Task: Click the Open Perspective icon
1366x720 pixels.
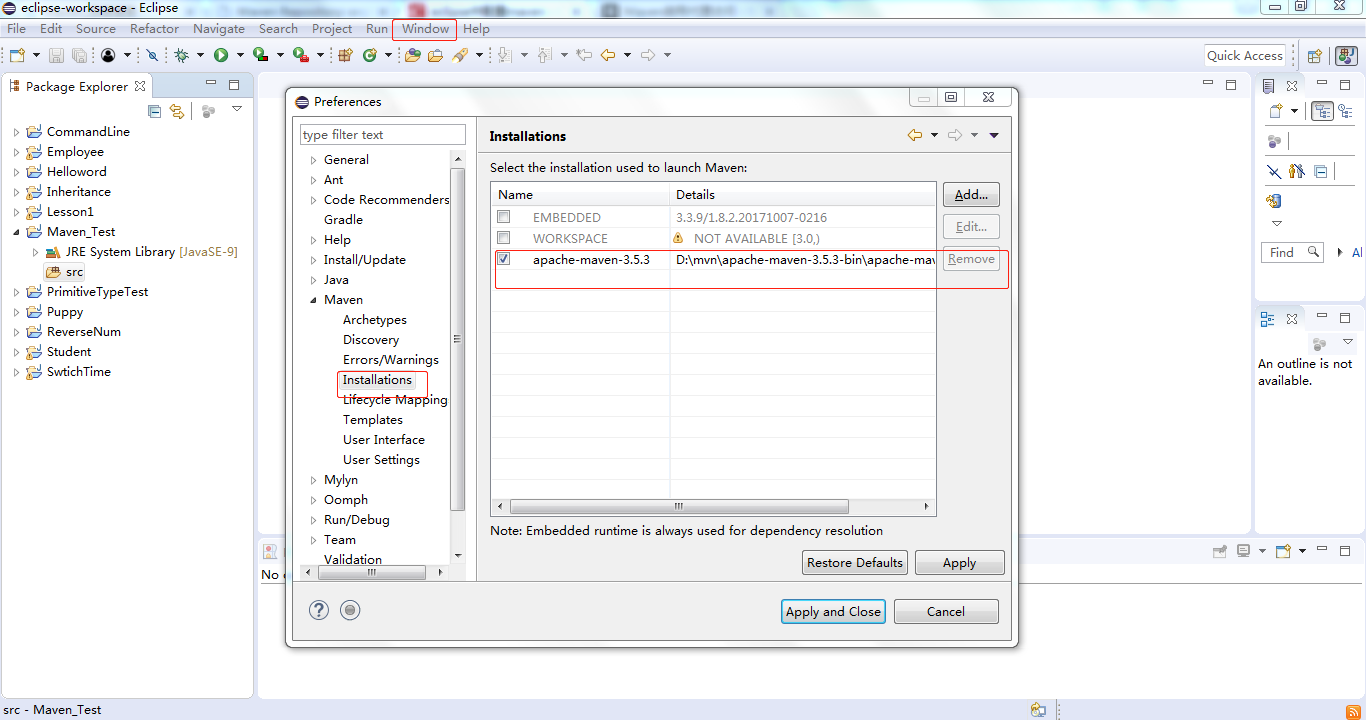Action: (x=1315, y=56)
